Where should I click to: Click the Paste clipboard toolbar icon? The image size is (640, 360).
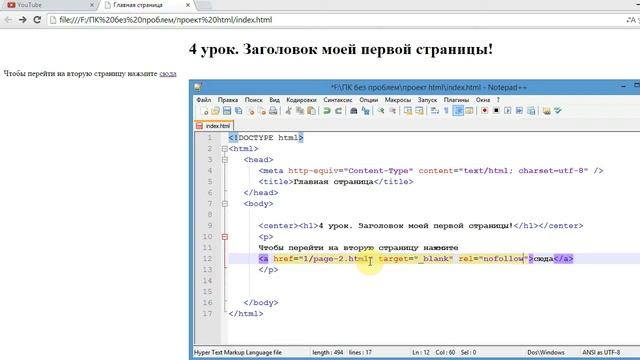click(x=311, y=111)
